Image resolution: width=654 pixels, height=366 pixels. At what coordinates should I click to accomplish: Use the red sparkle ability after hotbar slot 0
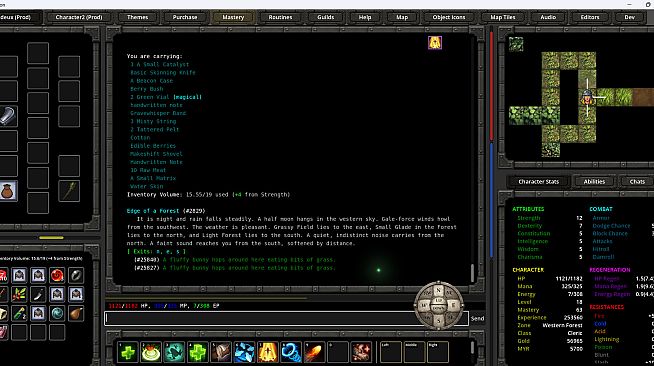click(361, 352)
